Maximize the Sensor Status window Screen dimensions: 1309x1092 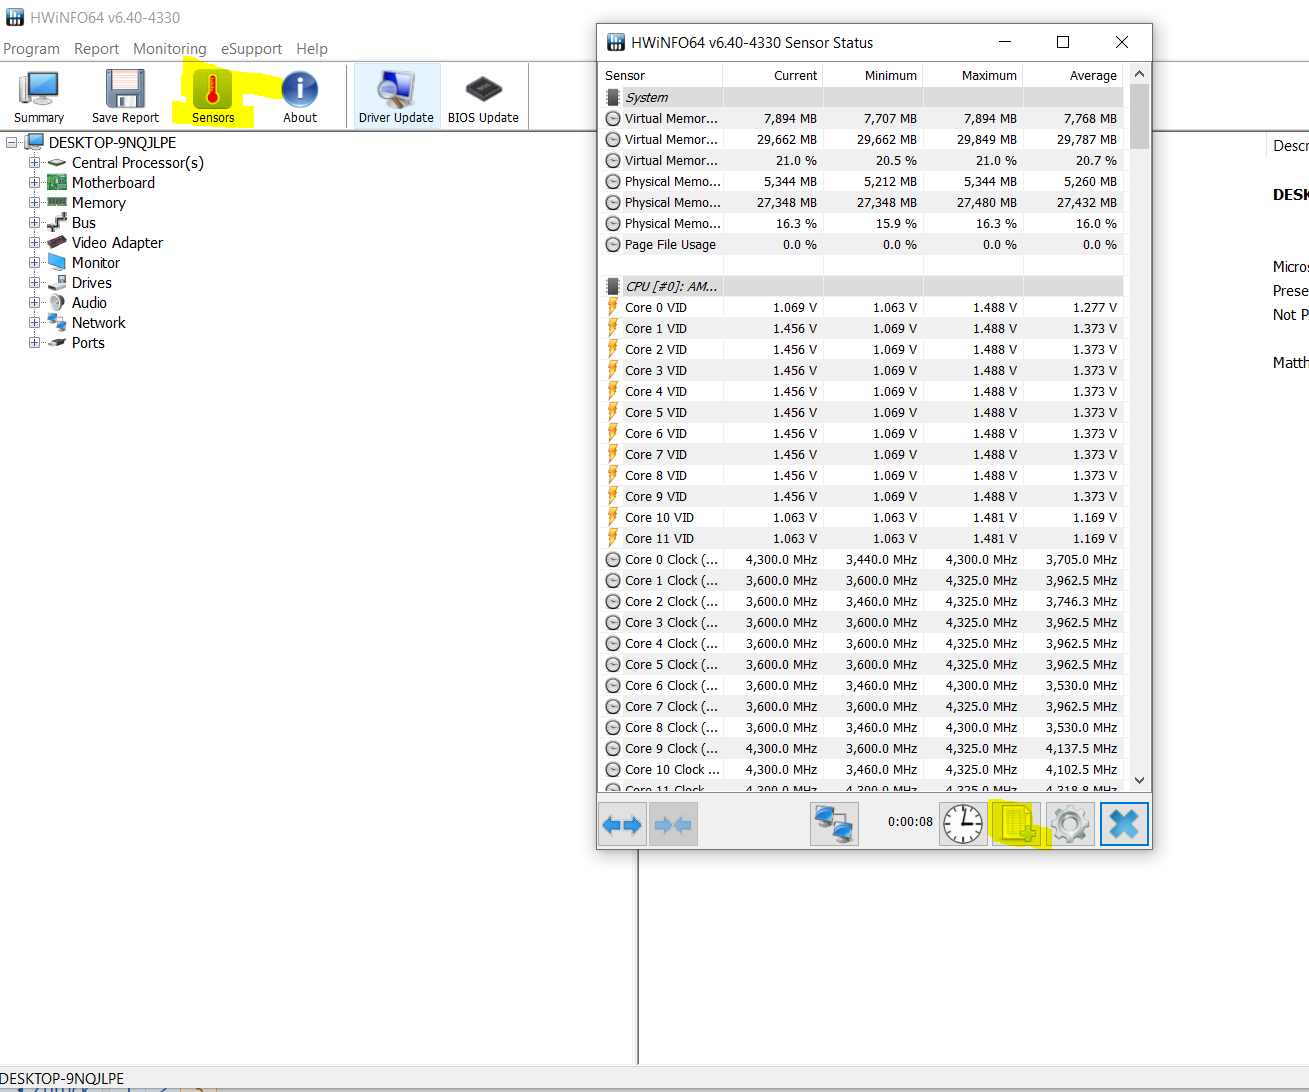coord(1063,42)
